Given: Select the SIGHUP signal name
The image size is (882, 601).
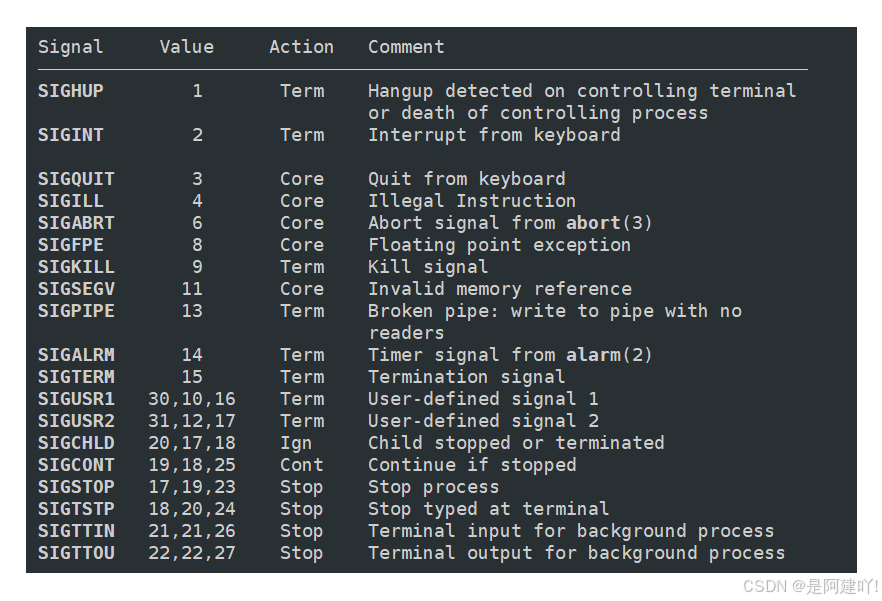Looking at the screenshot, I should (70, 91).
